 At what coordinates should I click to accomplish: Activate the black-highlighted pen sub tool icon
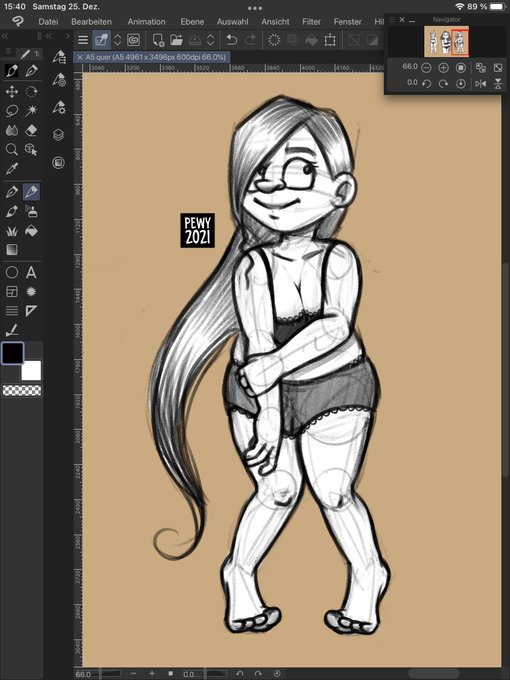coord(12,71)
